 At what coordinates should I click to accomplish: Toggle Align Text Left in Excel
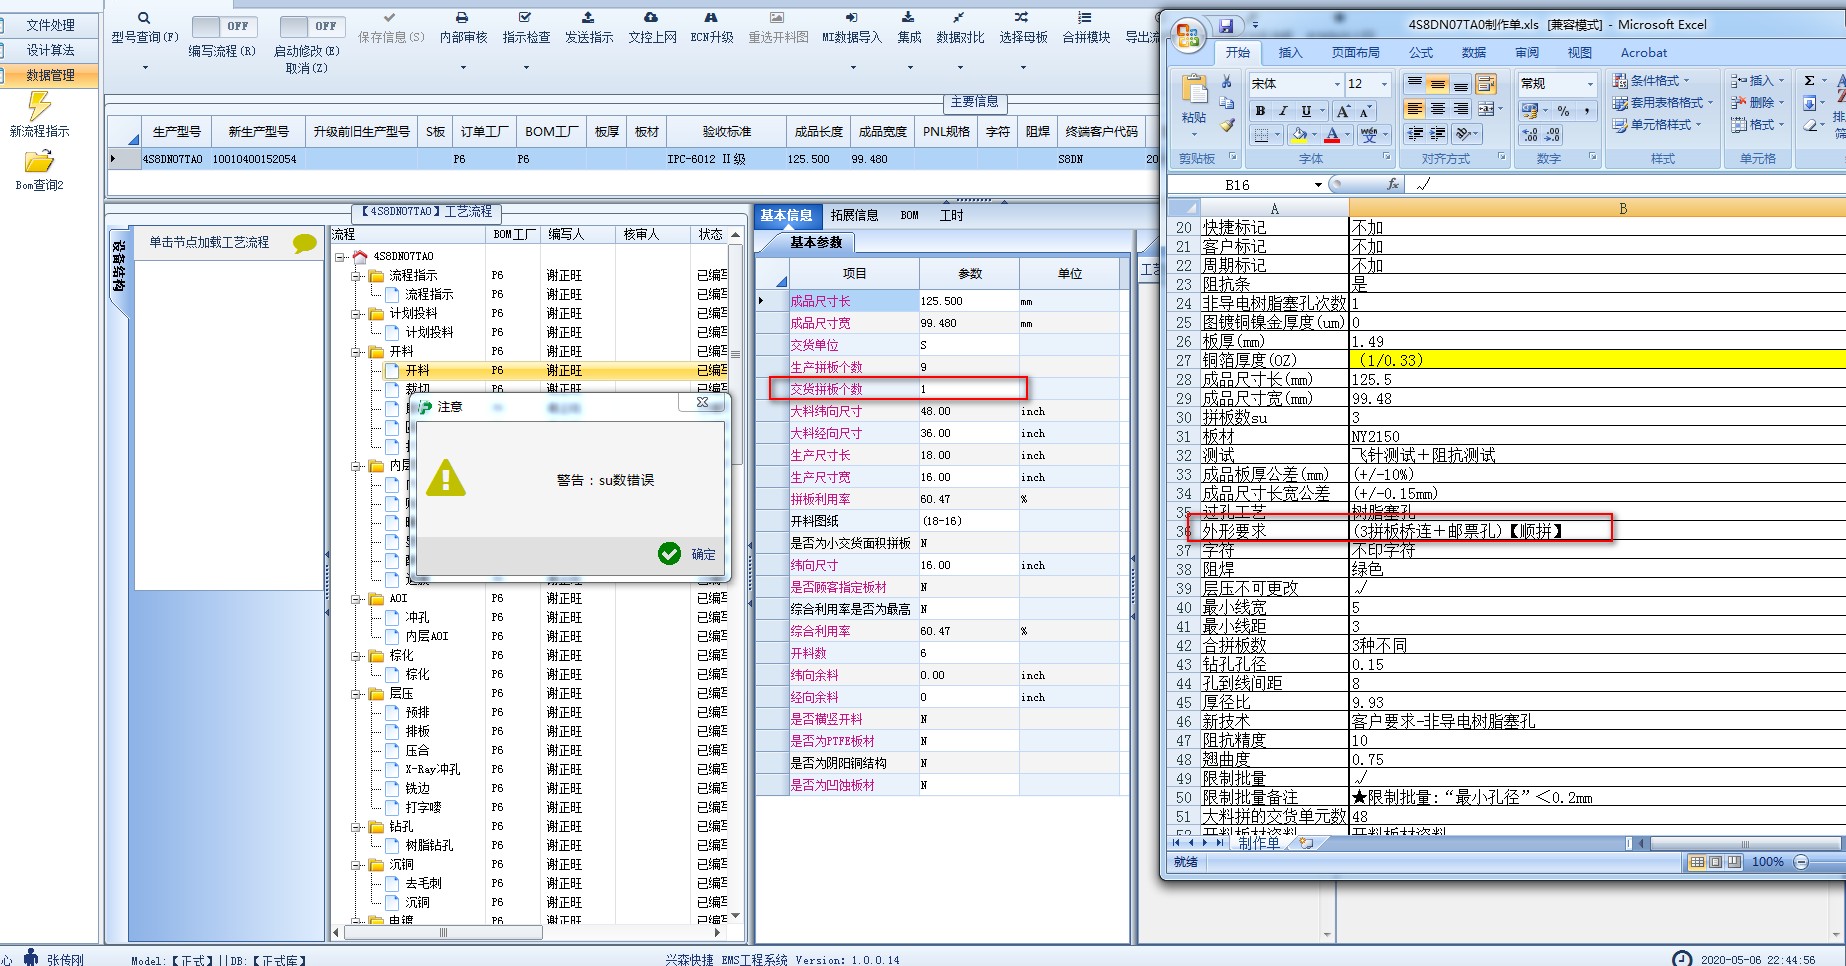(x=1414, y=109)
